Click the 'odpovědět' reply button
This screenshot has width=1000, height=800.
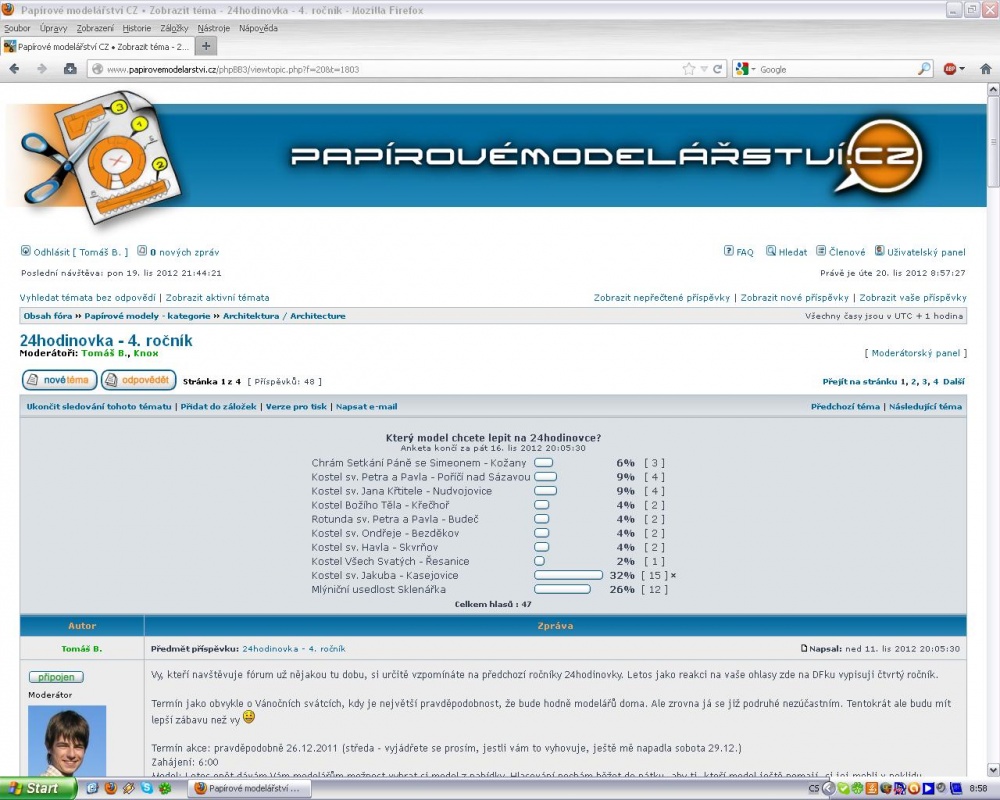(x=138, y=380)
